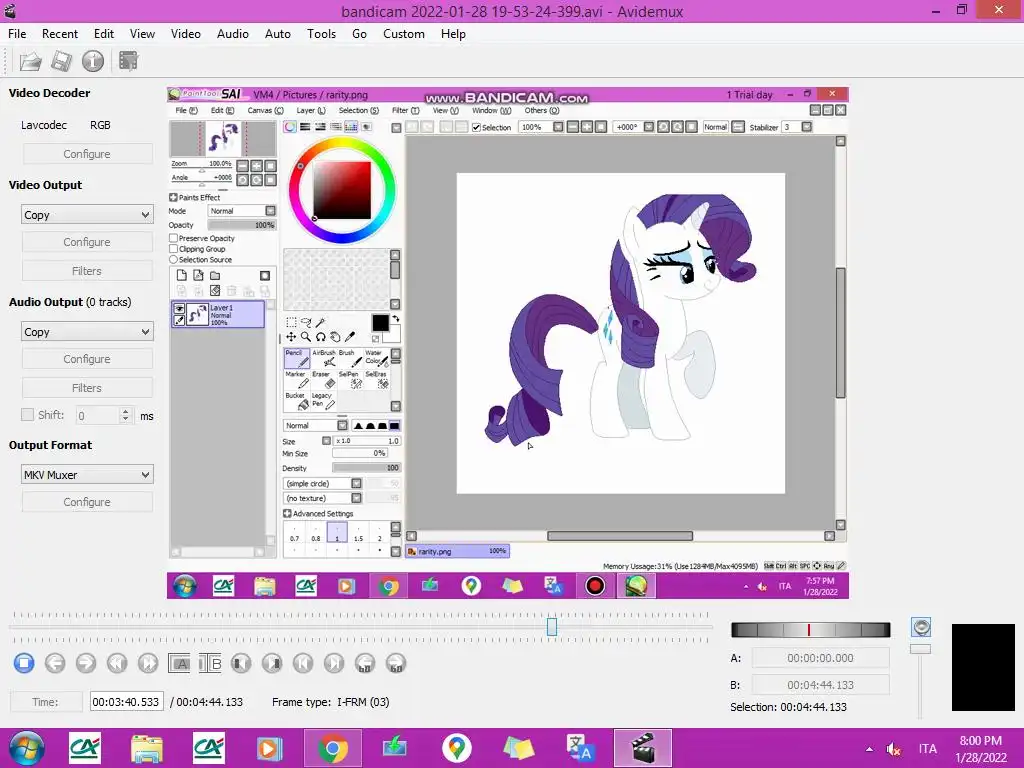Viewport: 1024px width, 768px height.
Task: Click the current time field 00:03:40.533
Action: coord(126,702)
